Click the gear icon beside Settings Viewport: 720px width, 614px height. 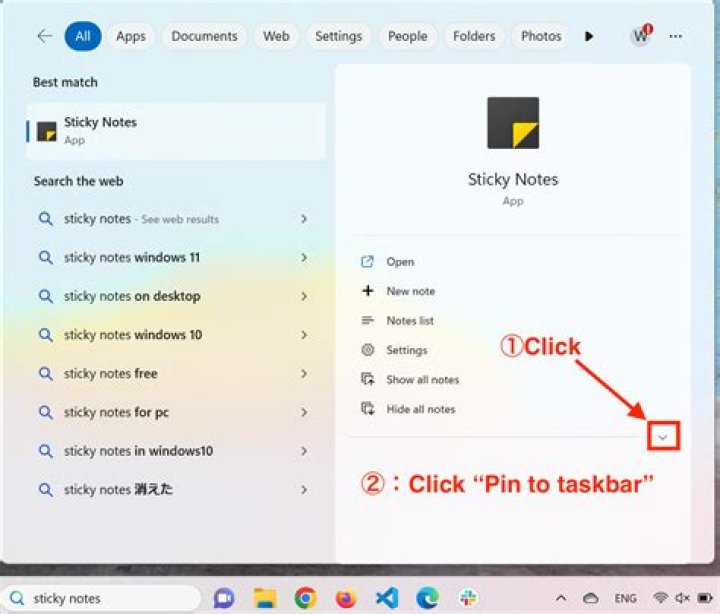click(367, 350)
